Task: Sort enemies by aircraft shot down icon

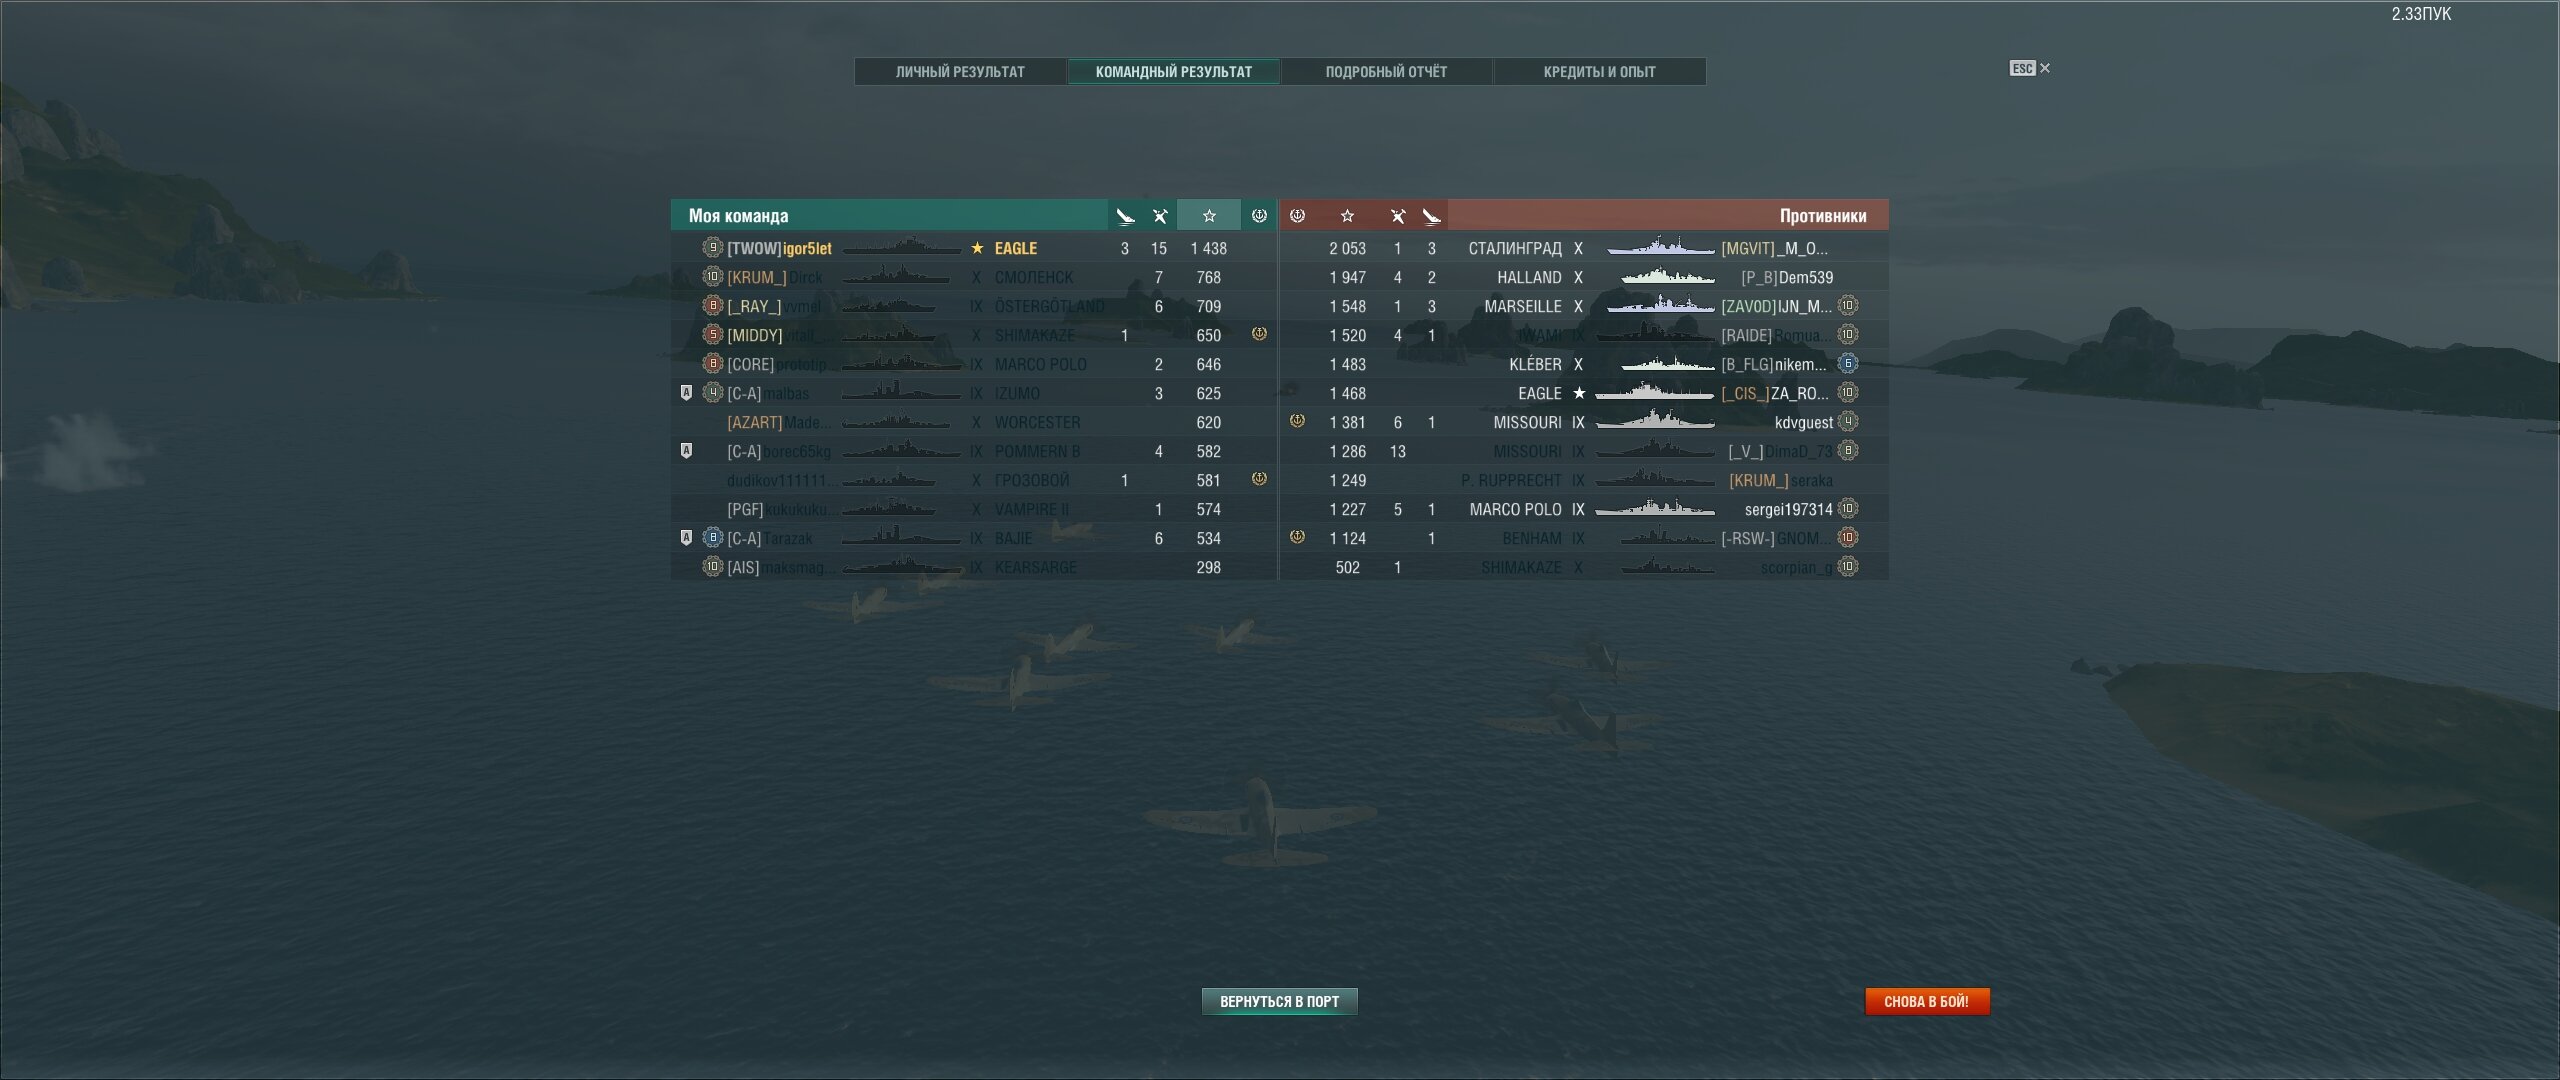Action: (1397, 216)
